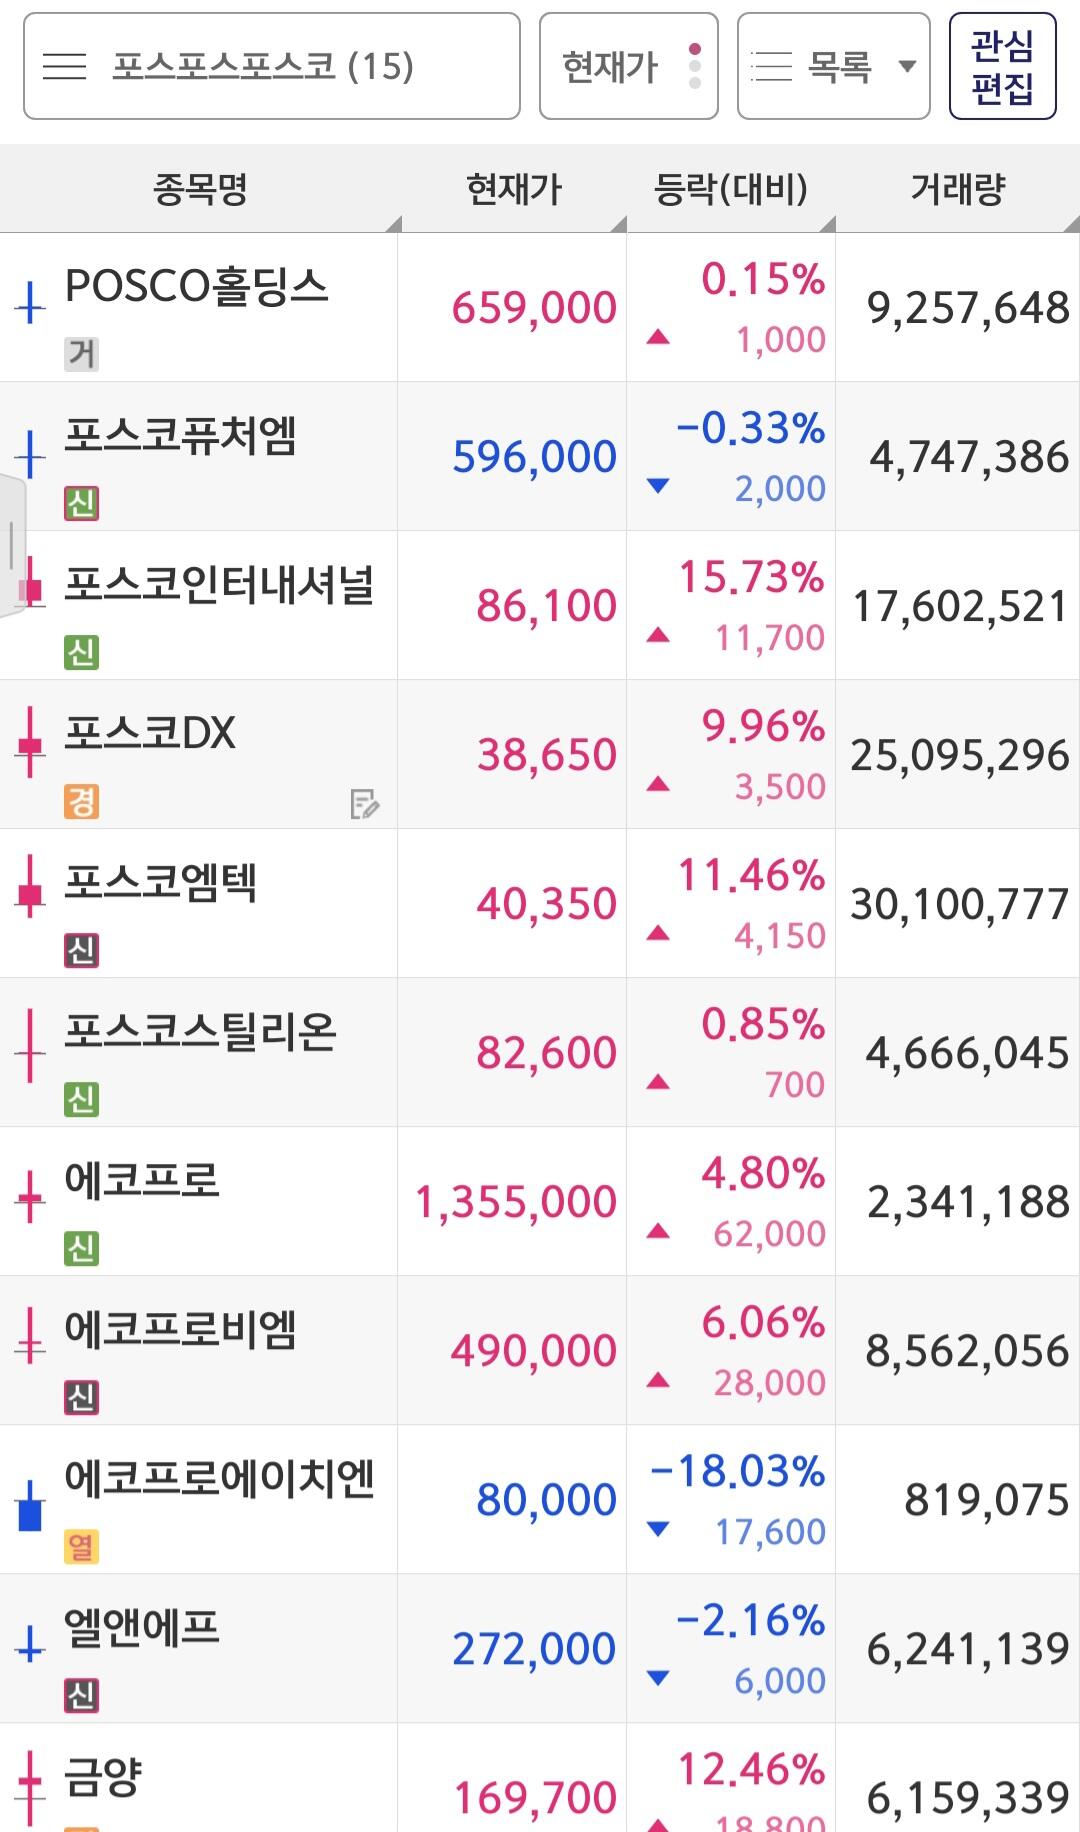Screen dimensions: 1080x1832
Task: Click the 신 badge under 포스코퓨처엠
Action: (x=81, y=503)
